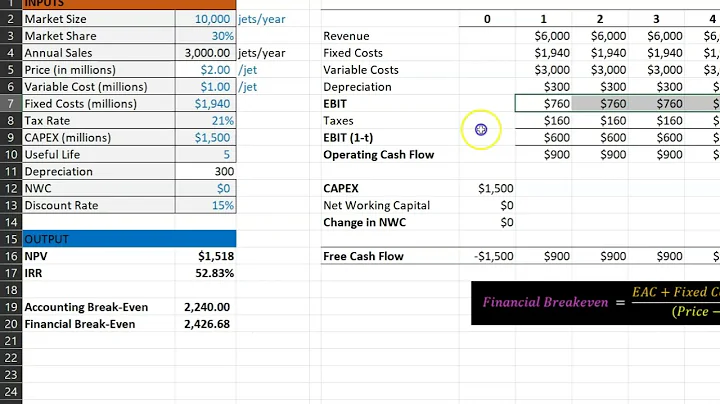Select row header 7
The height and width of the screenshot is (404, 720).
click(x=11, y=104)
